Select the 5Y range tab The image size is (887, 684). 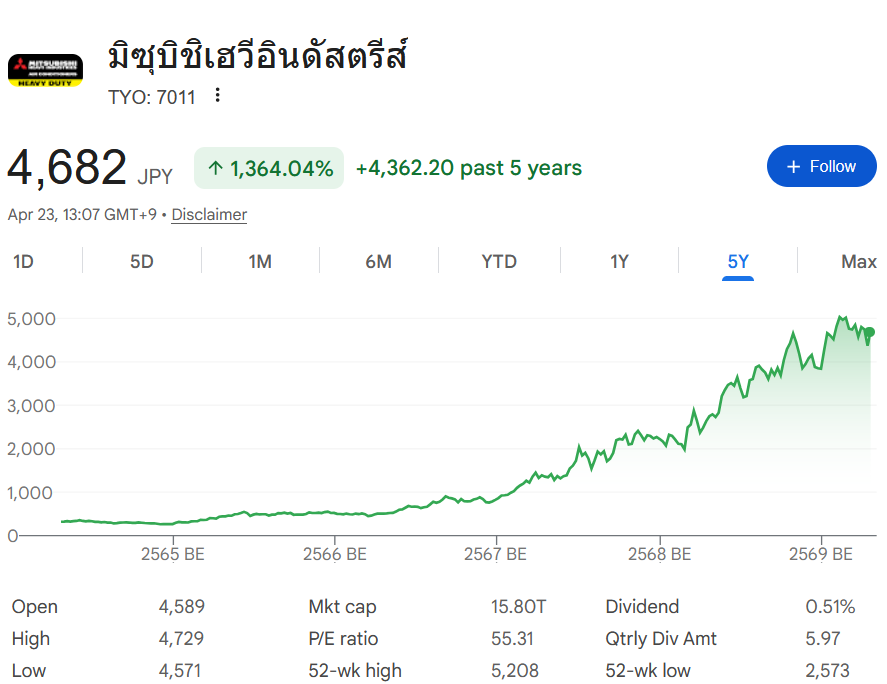click(738, 262)
